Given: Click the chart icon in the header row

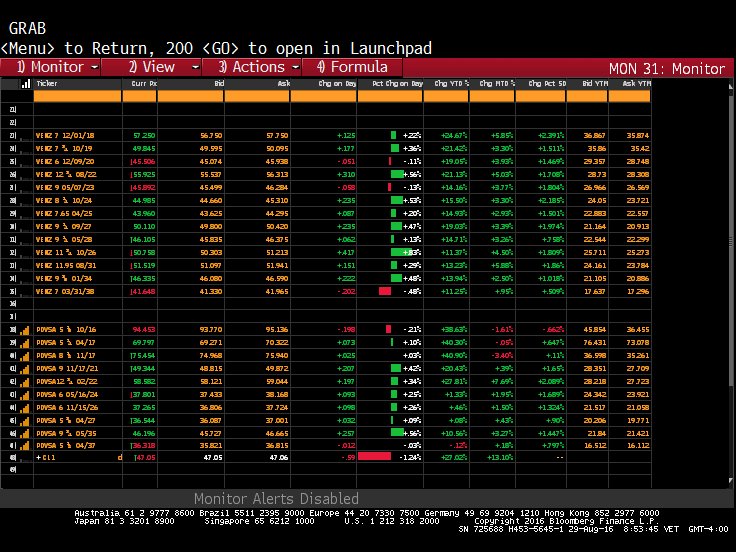Looking at the screenshot, I should pos(26,84).
